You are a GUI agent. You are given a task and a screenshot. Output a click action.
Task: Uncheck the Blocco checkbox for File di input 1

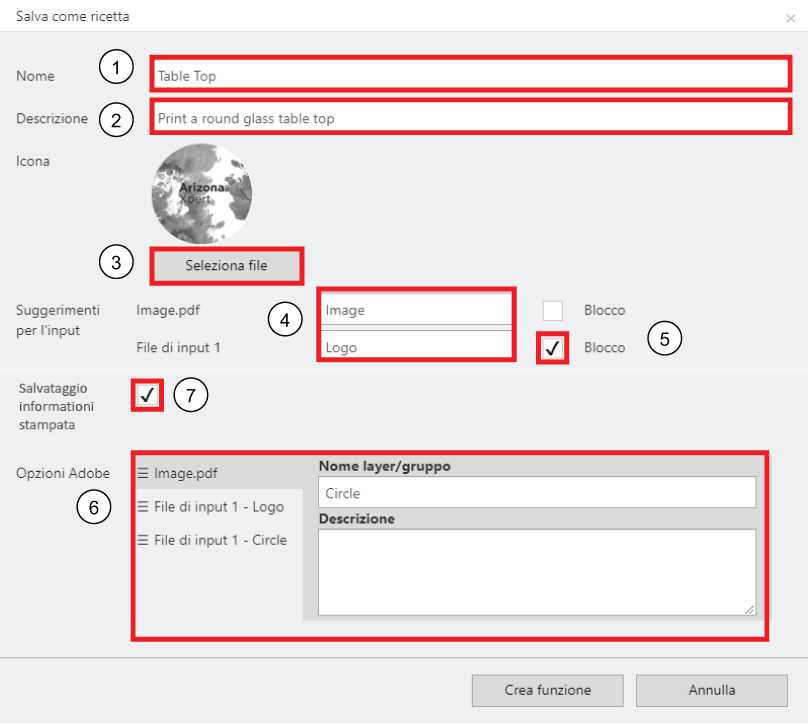click(552, 348)
